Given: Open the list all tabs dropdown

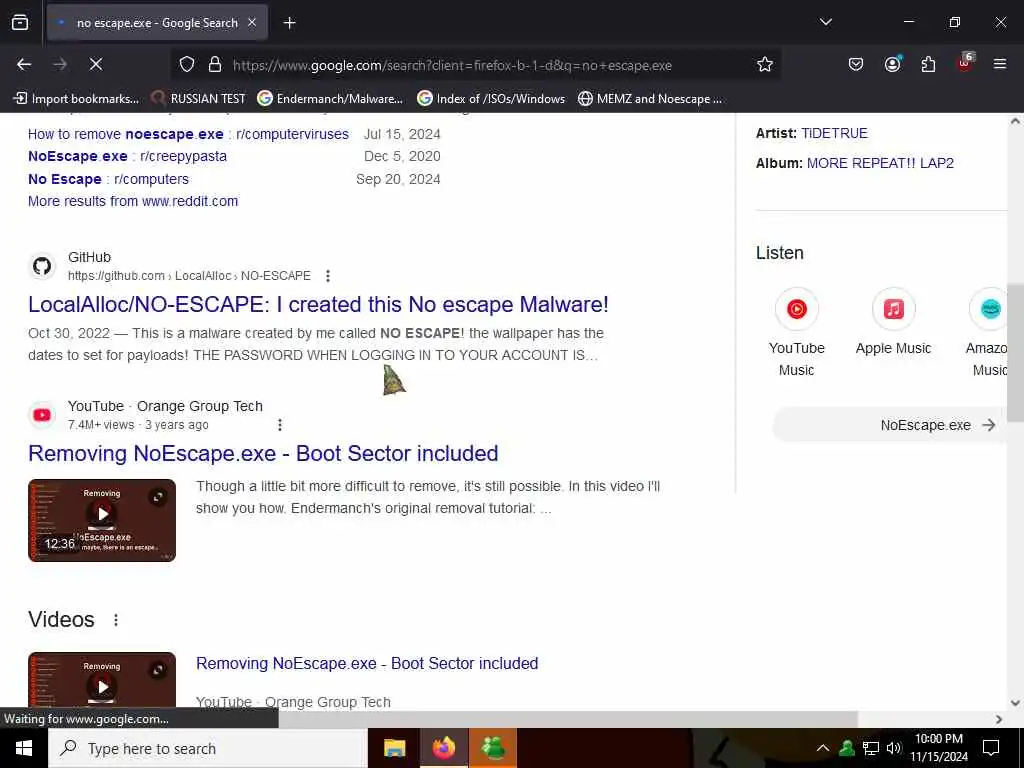Looking at the screenshot, I should 825,22.
